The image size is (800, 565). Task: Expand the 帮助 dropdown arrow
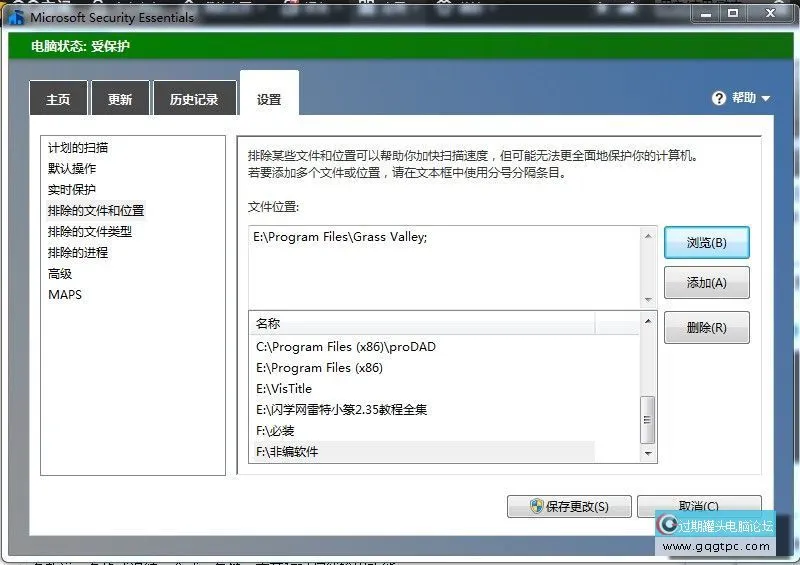point(765,98)
